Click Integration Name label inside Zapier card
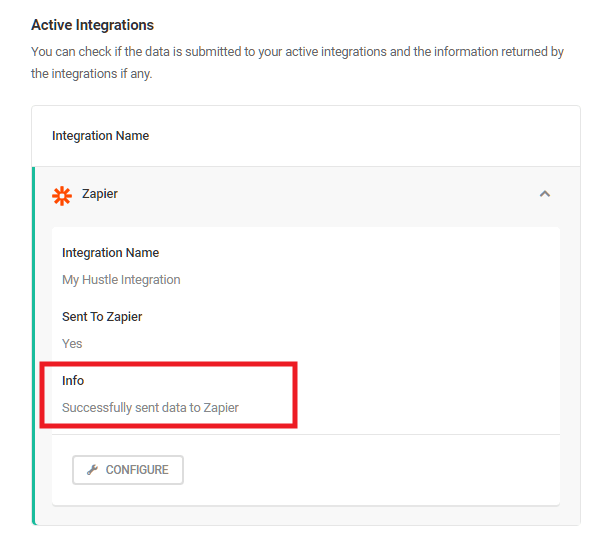 point(110,253)
